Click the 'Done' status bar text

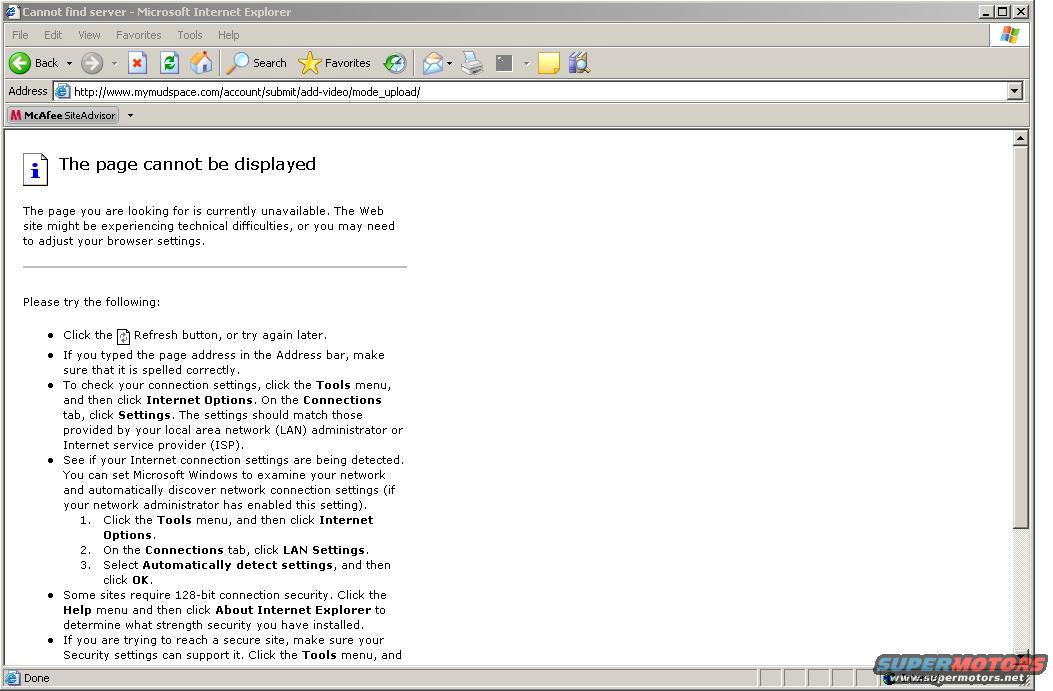point(36,678)
